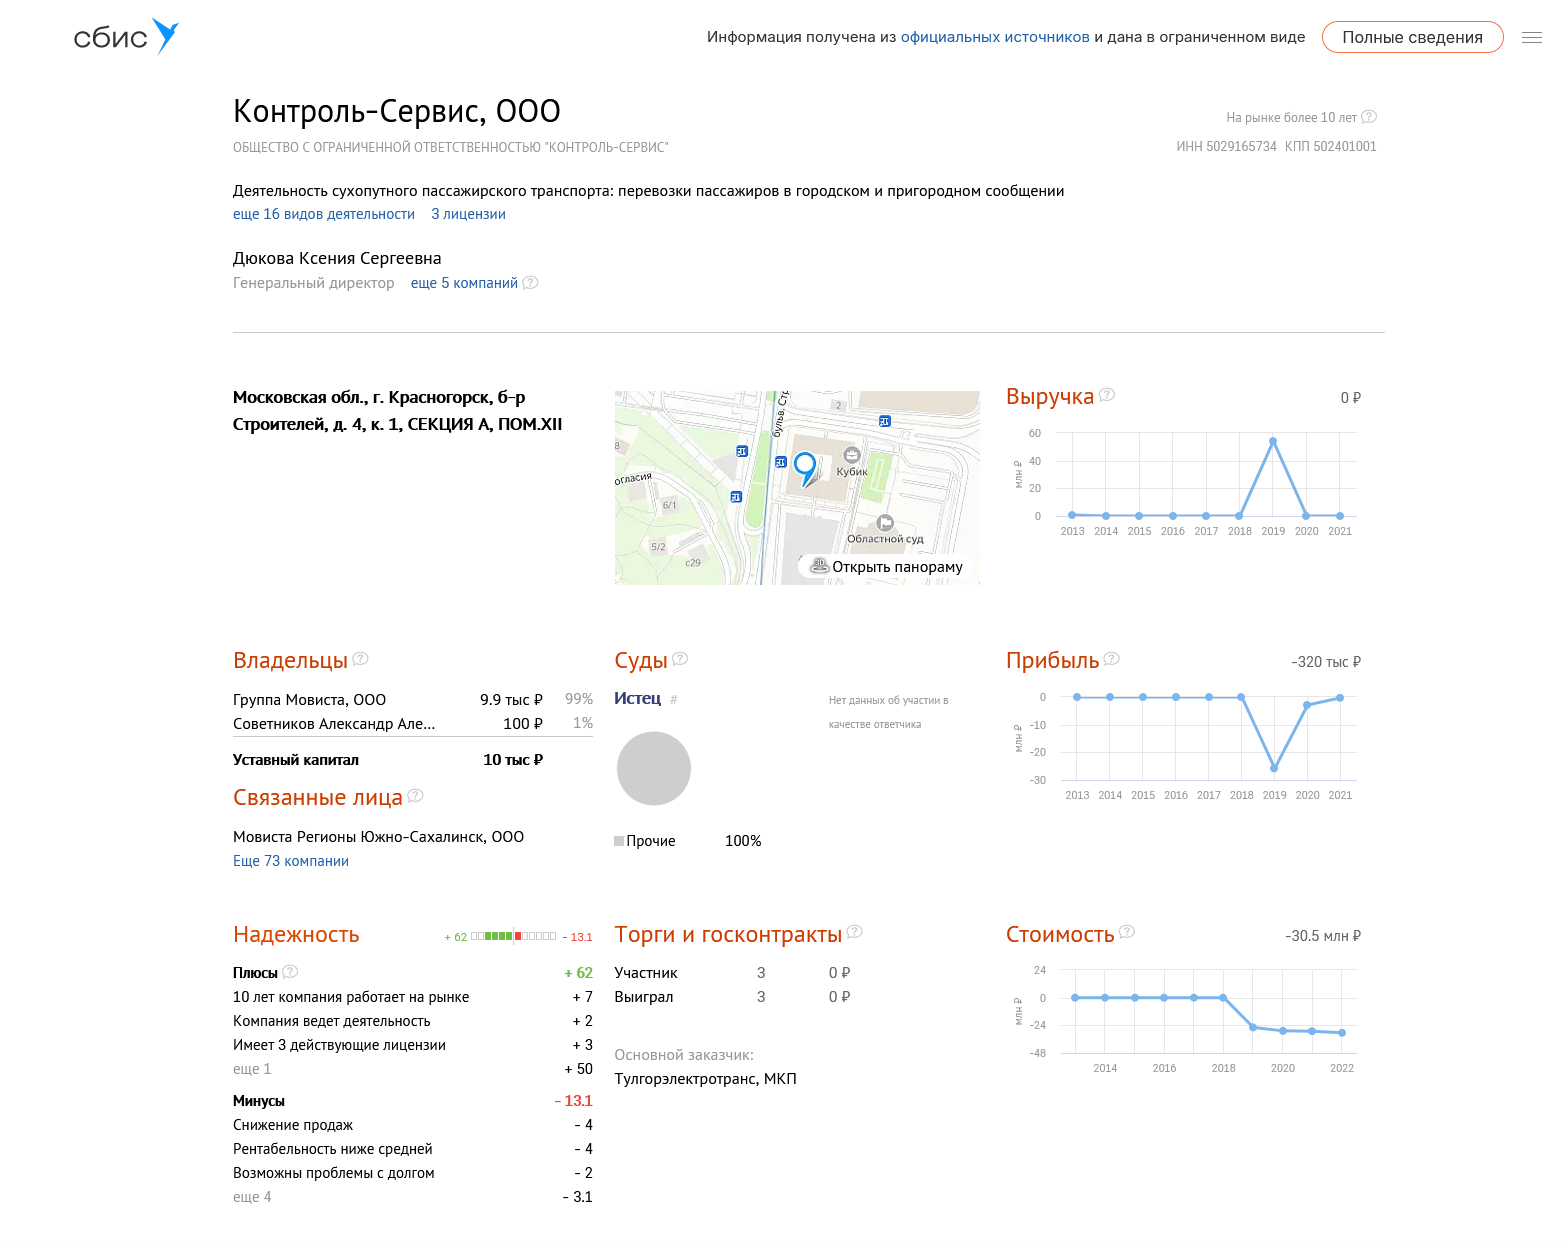Viewport: 1564px width, 1247px height.
Task: Expand еще 4 under Минусы
Action: [252, 1197]
